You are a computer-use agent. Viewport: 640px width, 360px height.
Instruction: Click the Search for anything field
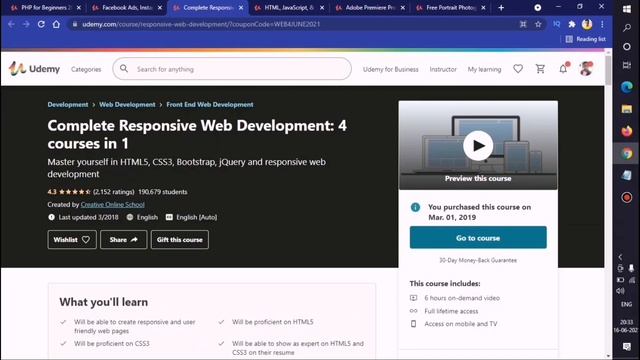[232, 69]
